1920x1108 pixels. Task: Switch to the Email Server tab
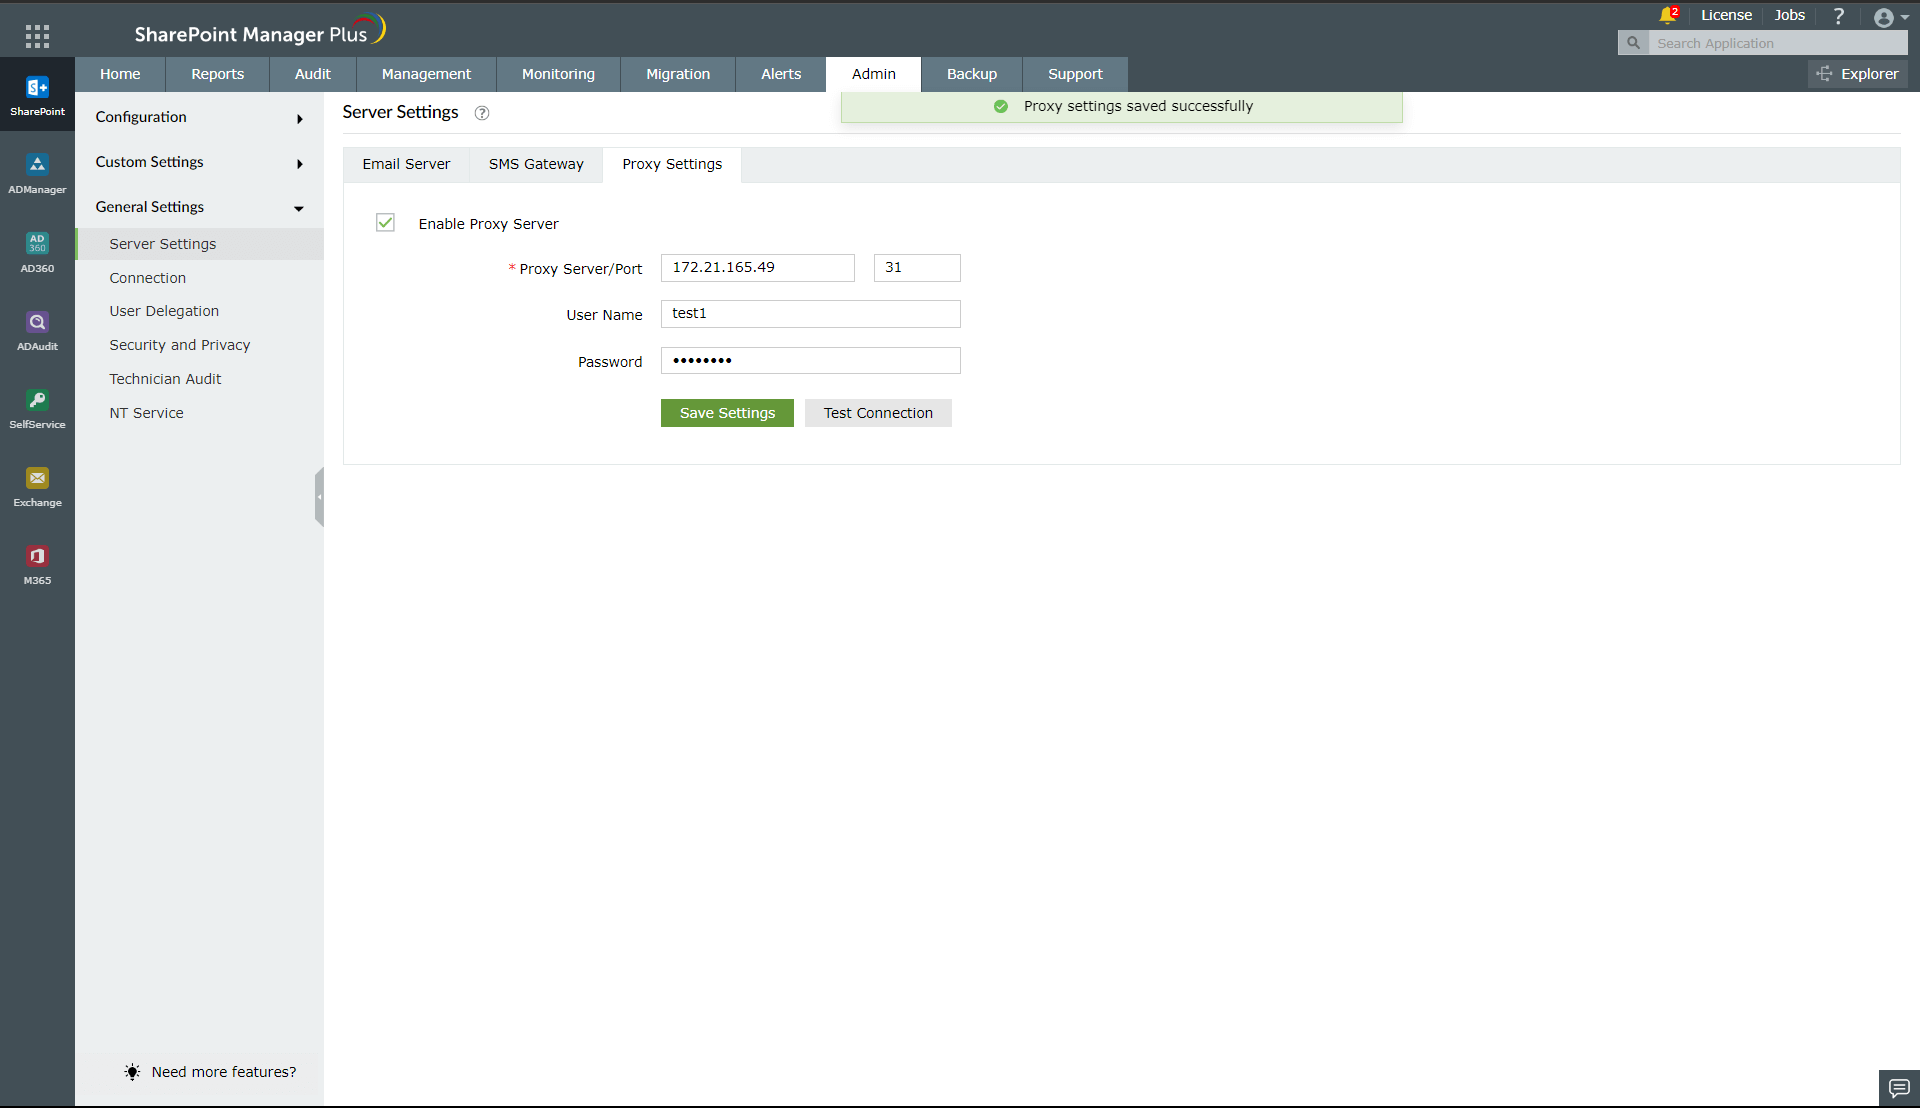(406, 164)
